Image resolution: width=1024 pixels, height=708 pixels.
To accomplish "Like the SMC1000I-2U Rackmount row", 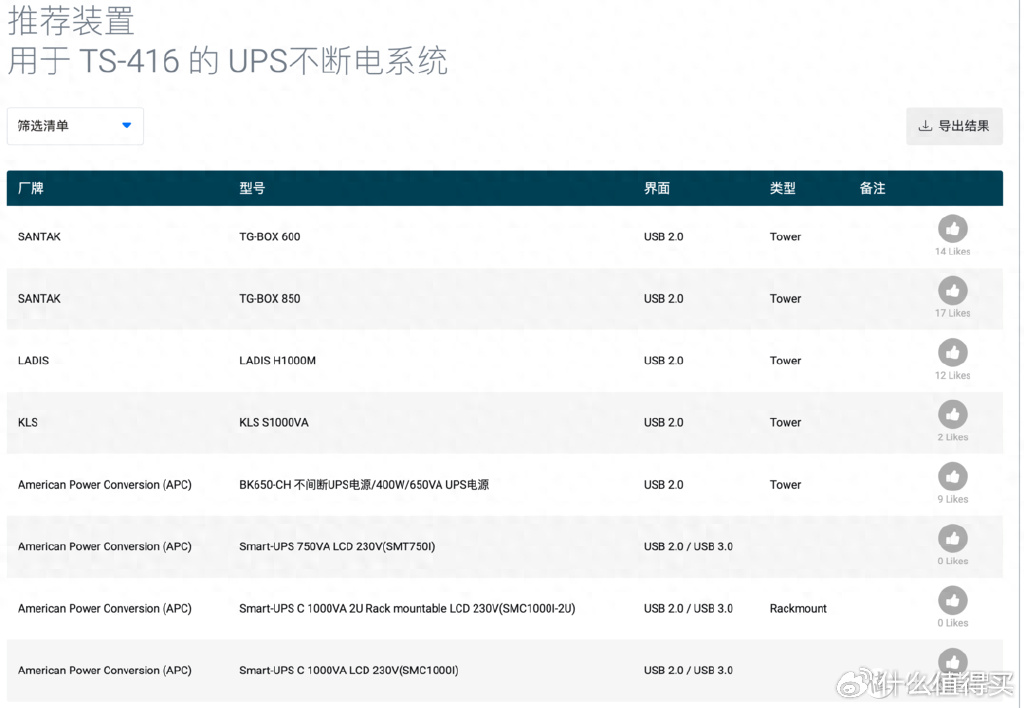I will 952,600.
